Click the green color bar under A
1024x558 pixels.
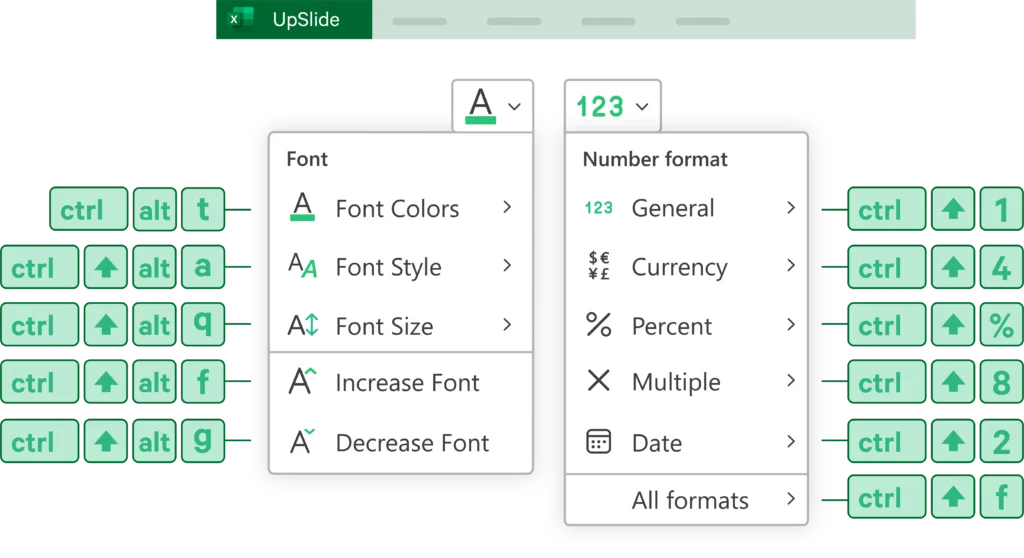[x=481, y=120]
